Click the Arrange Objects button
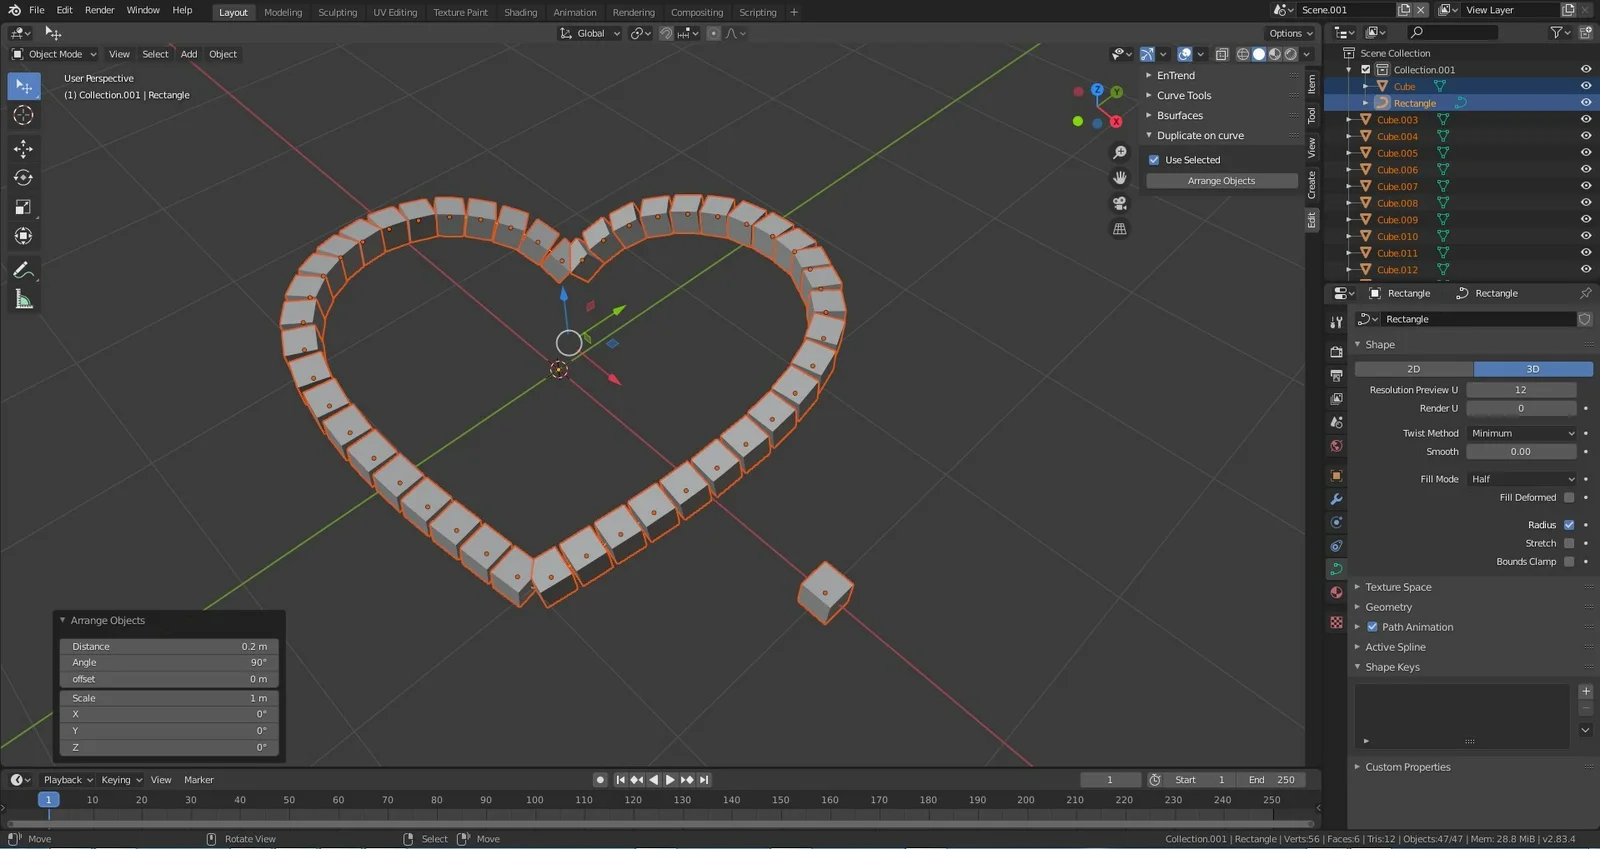1600x849 pixels. pos(1221,181)
